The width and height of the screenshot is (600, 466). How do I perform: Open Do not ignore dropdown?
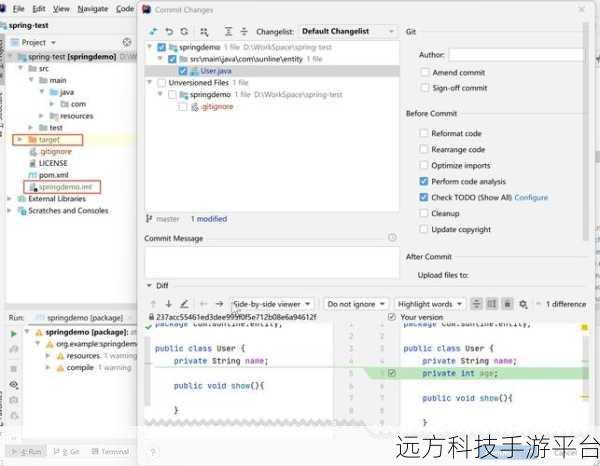click(x=356, y=304)
